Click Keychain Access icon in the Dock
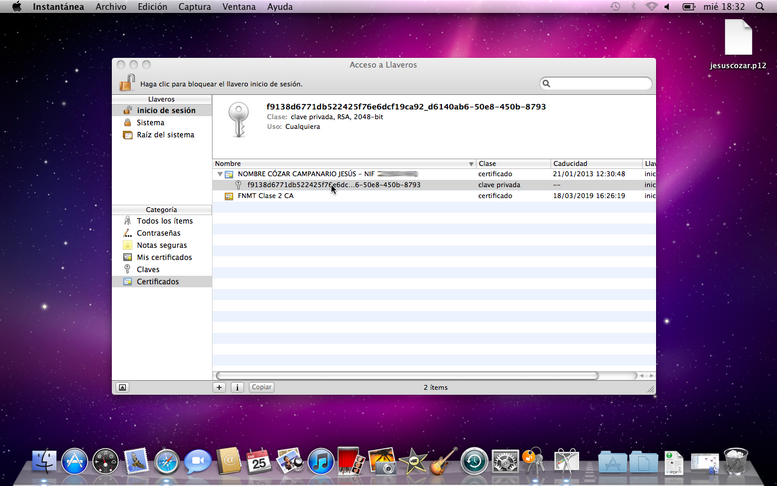This screenshot has height=486, width=777. (x=534, y=461)
